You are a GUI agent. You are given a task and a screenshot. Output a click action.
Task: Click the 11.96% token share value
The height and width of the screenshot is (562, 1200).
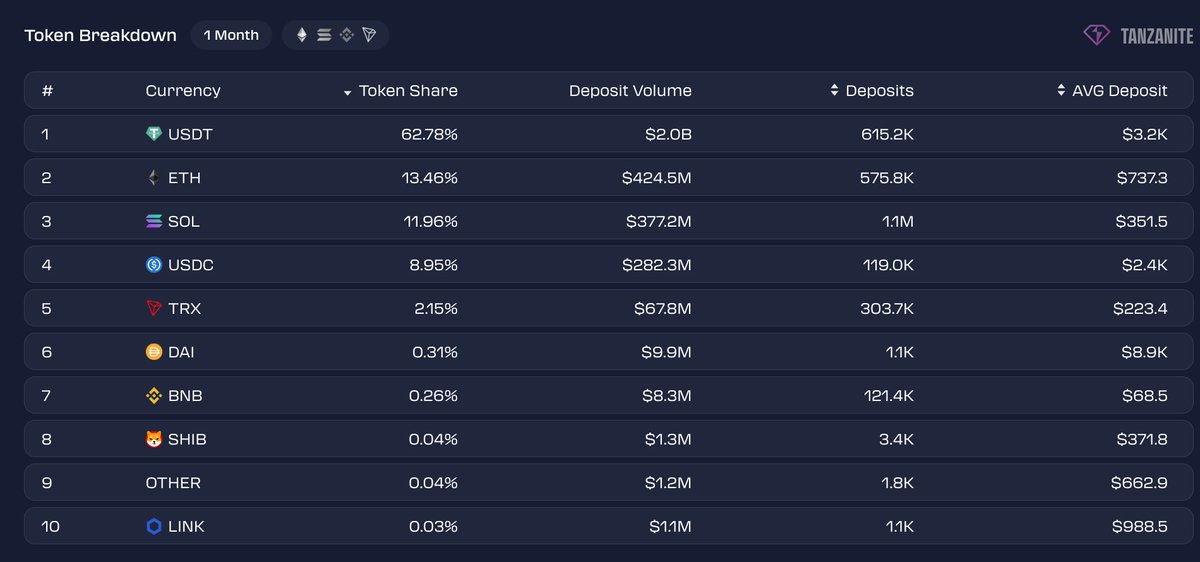(429, 222)
